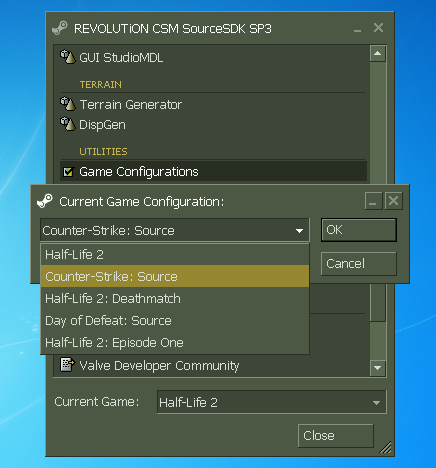Click the scrollbar down arrow in tool list

coord(378,368)
